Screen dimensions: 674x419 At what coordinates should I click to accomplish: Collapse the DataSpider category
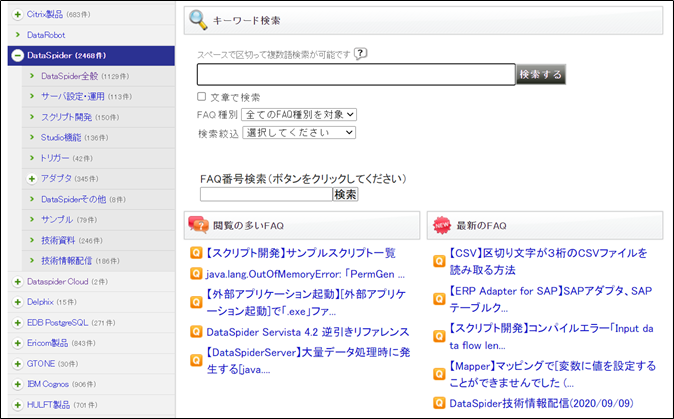17,56
